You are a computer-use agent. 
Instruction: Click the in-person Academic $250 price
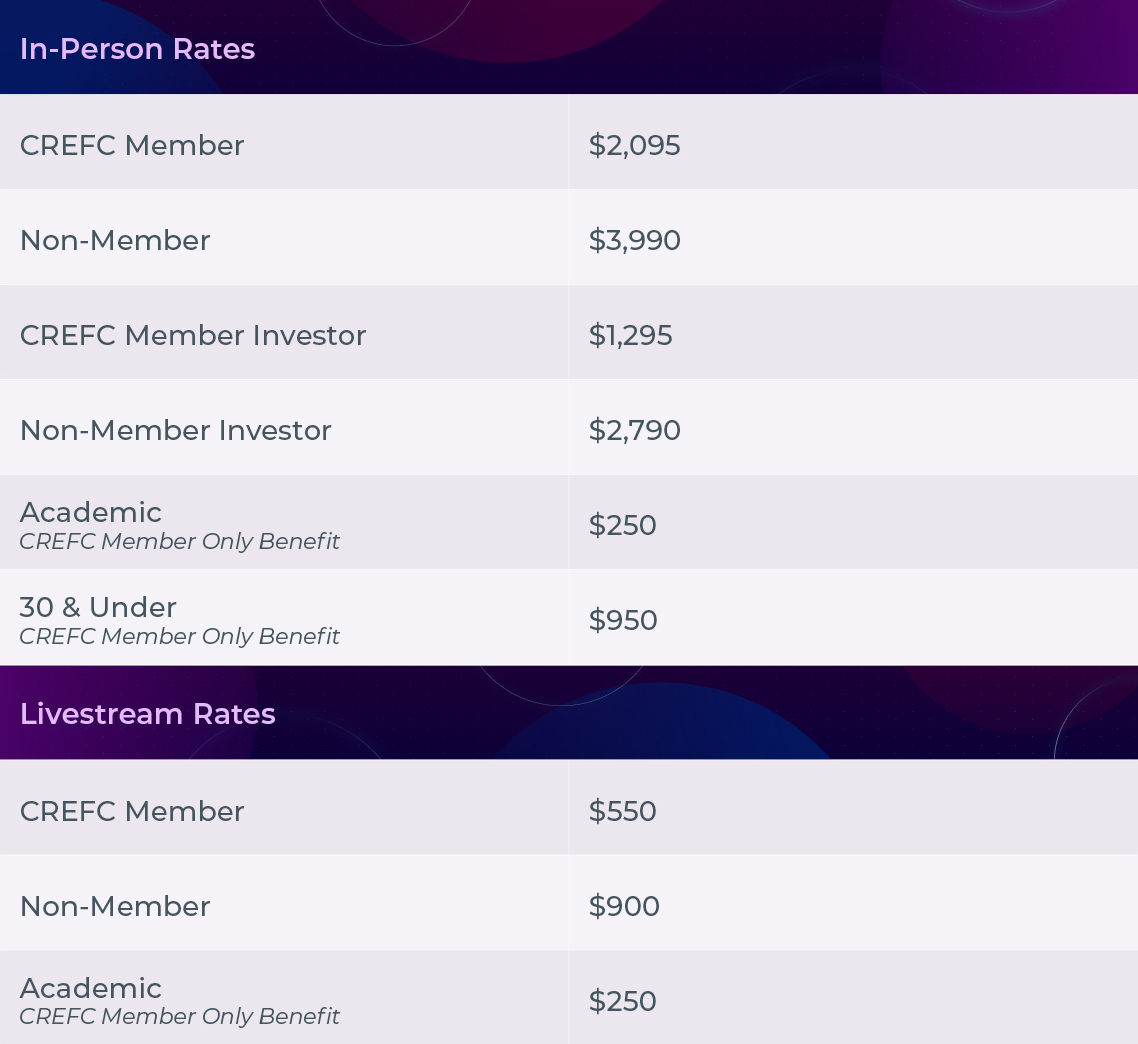tap(622, 526)
